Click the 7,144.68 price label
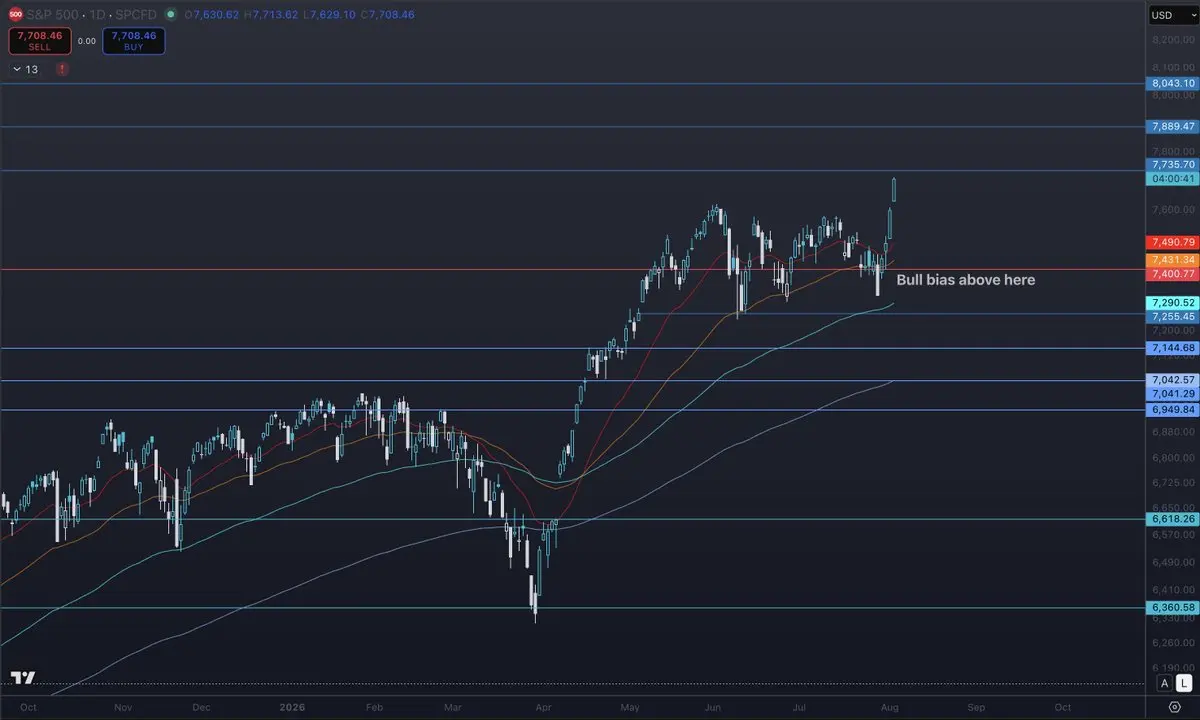 pyautogui.click(x=1173, y=348)
